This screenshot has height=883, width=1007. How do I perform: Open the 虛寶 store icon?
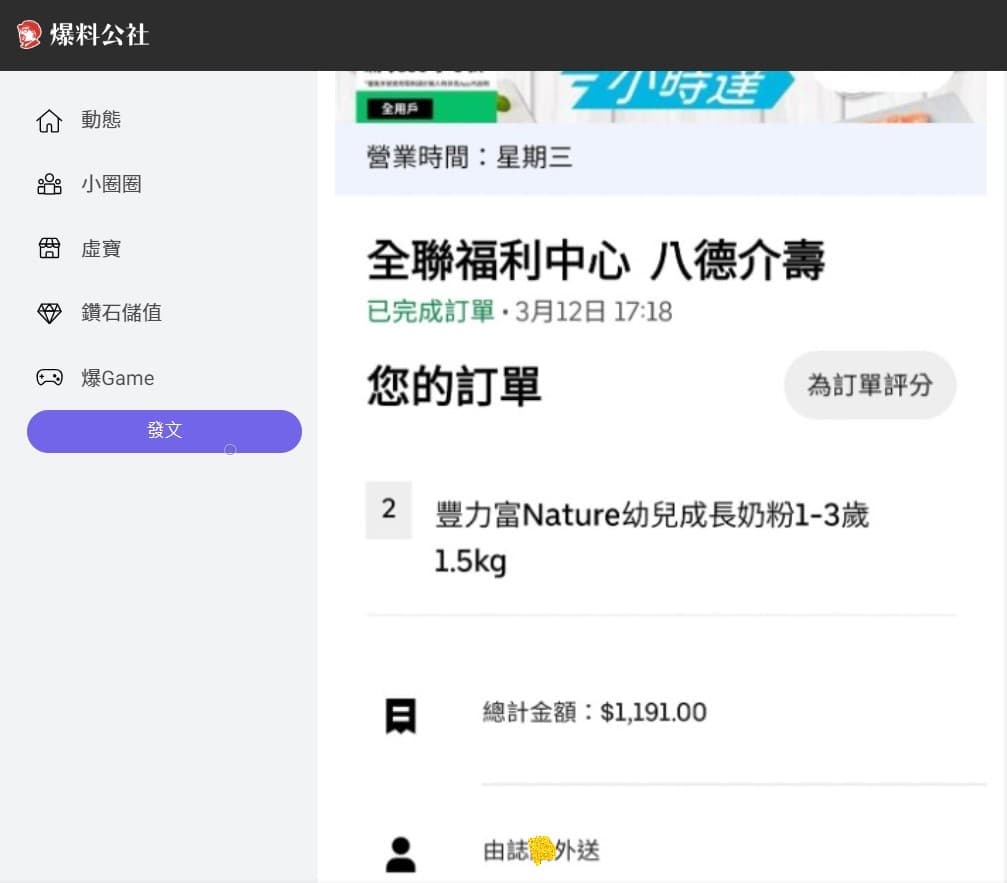click(x=49, y=249)
